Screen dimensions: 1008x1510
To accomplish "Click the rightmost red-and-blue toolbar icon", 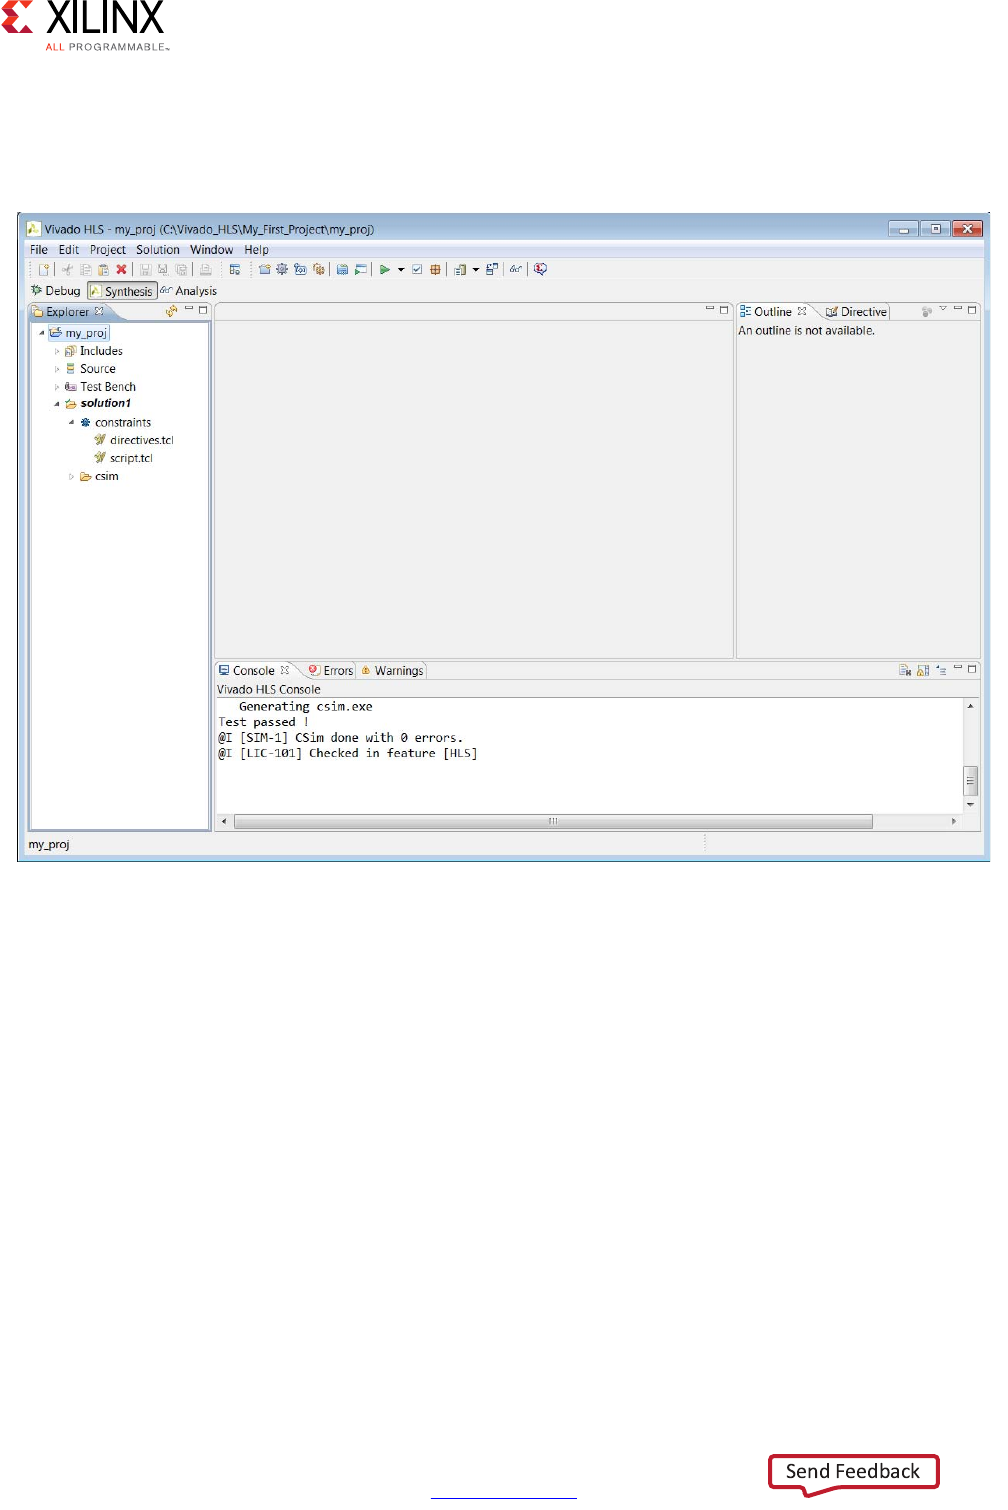I will [540, 269].
